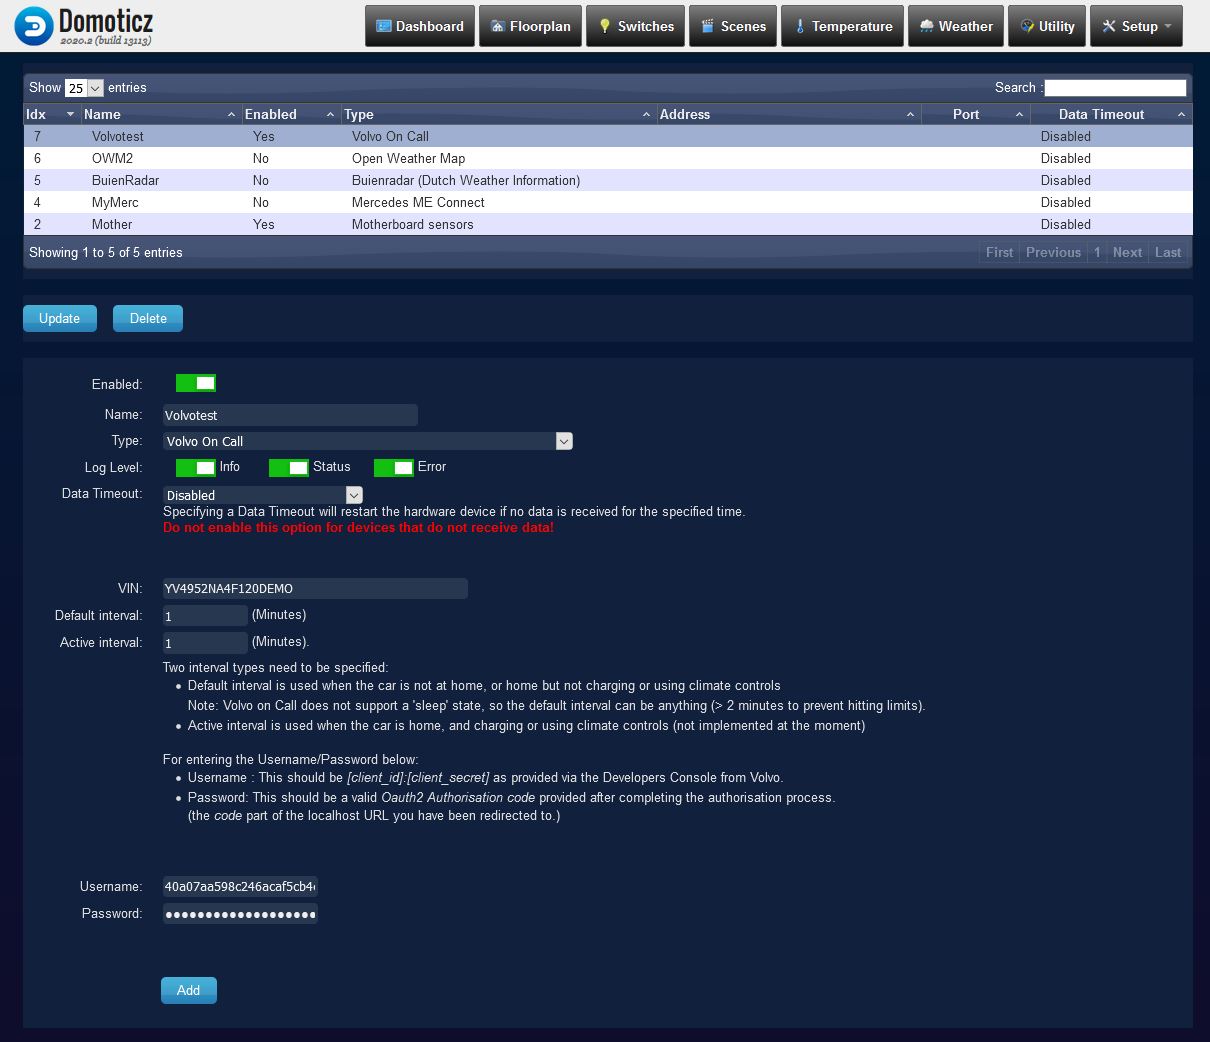Sort table by Data Timeout column
The image size is (1210, 1042).
[x=1111, y=114]
